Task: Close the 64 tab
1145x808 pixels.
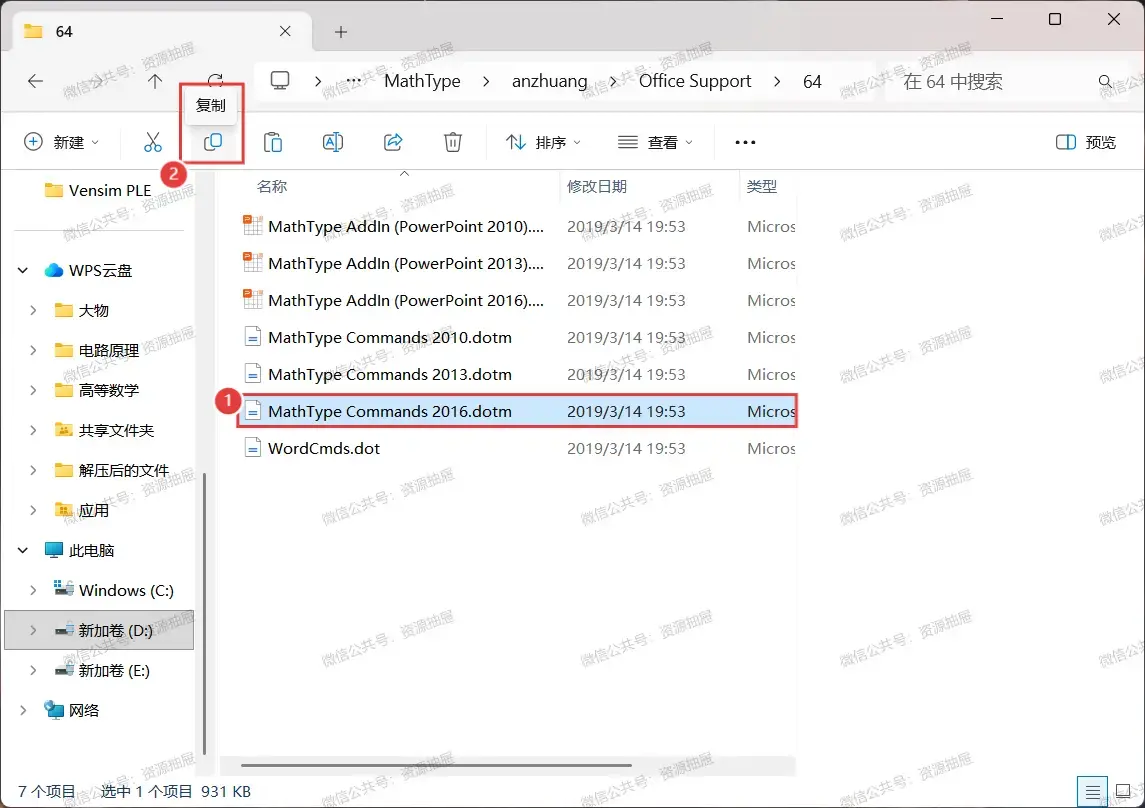Action: (x=285, y=31)
